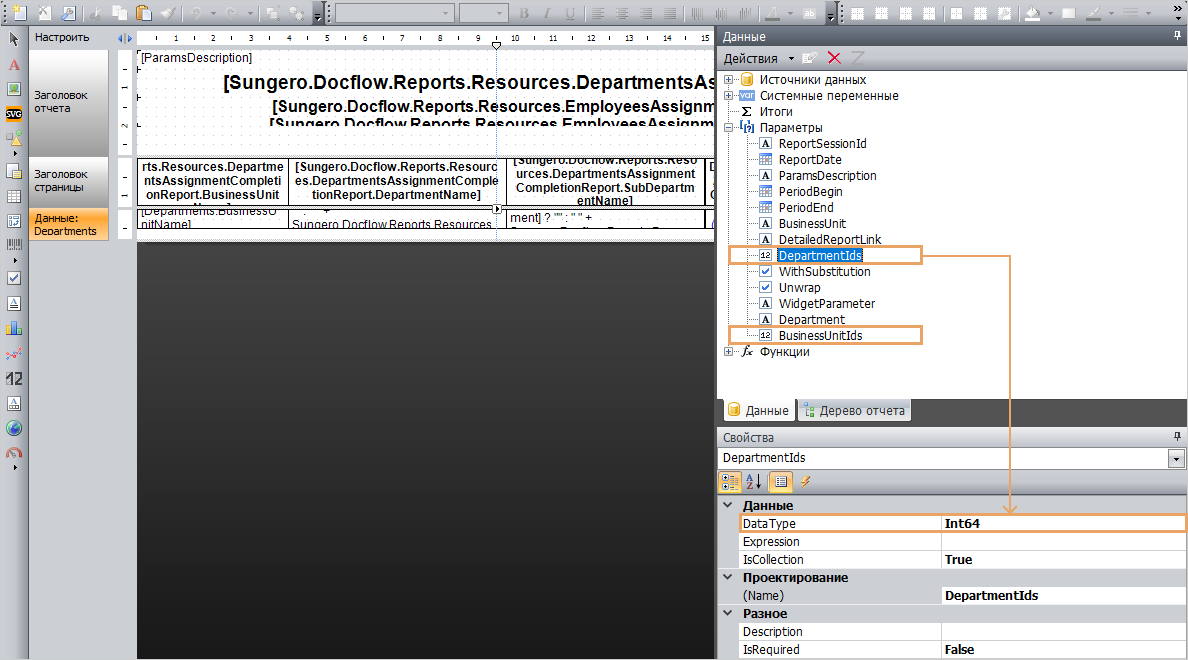Switch properties to alphabetical sort
This screenshot has width=1188, height=660.
[x=755, y=482]
